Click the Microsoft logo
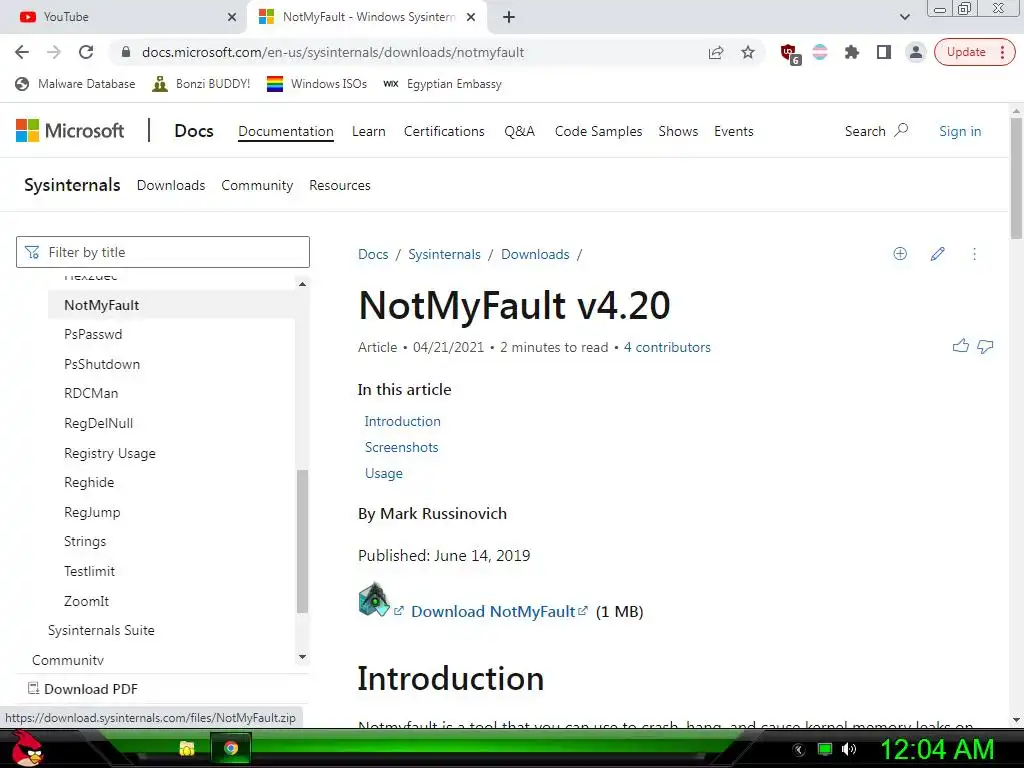The height and width of the screenshot is (768, 1024). coord(70,131)
